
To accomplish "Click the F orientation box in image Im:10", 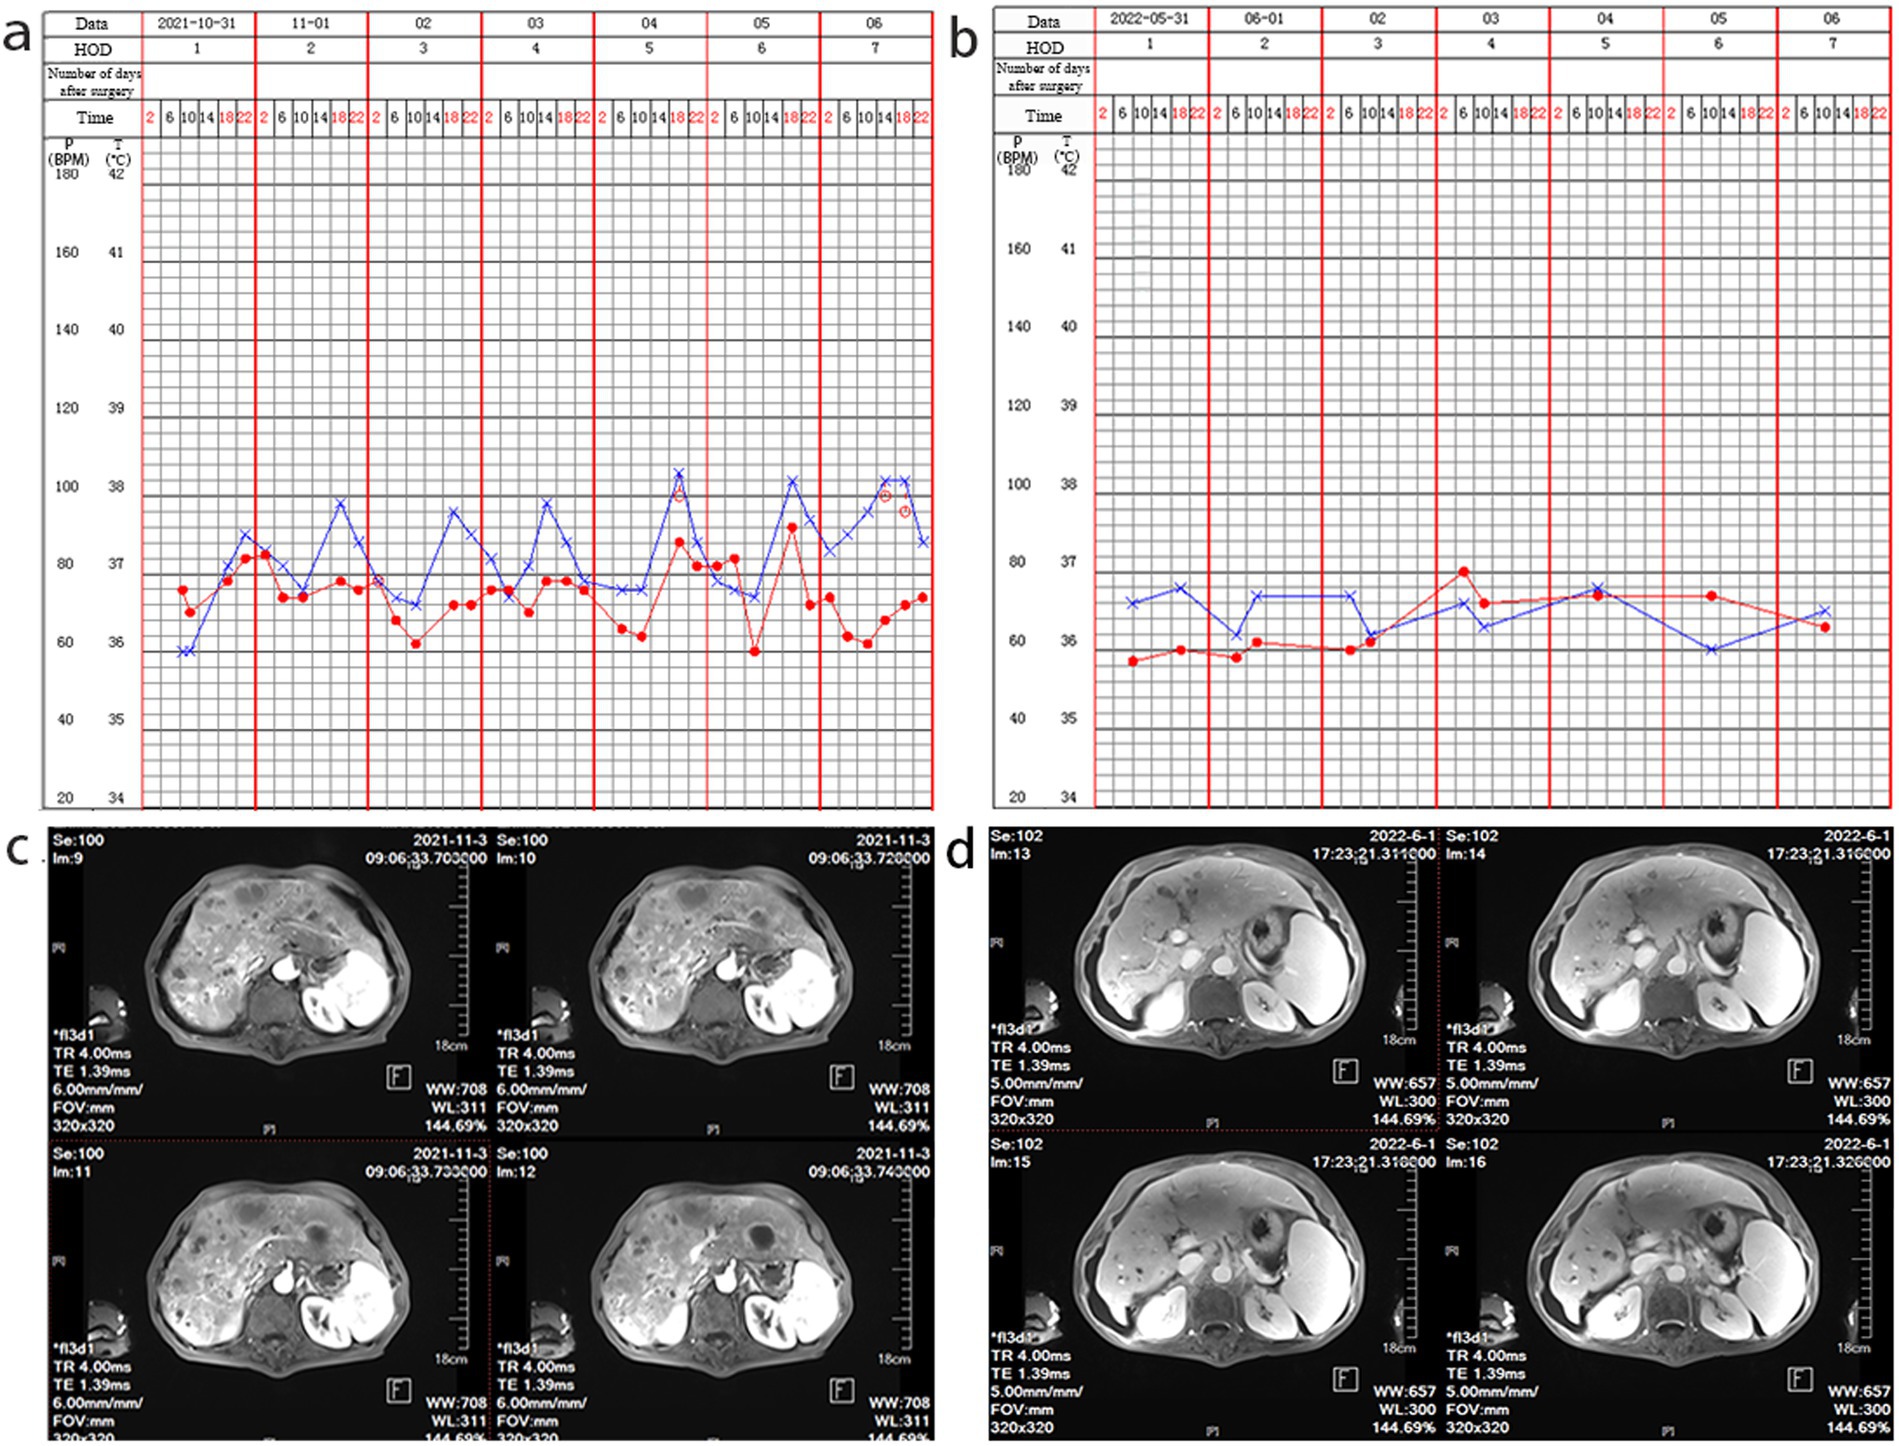I will click(x=842, y=1077).
